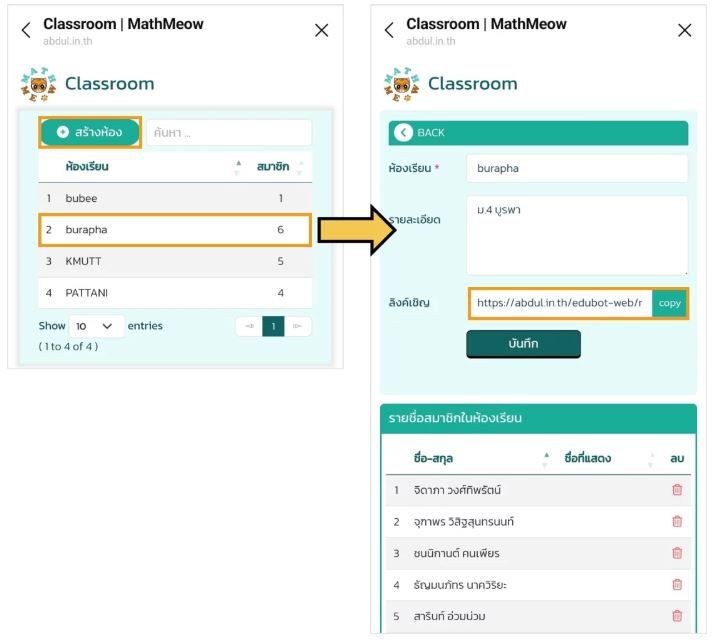Click back chevron in right Classroom panel header
Viewport: 715px width, 642px height.
(389, 31)
